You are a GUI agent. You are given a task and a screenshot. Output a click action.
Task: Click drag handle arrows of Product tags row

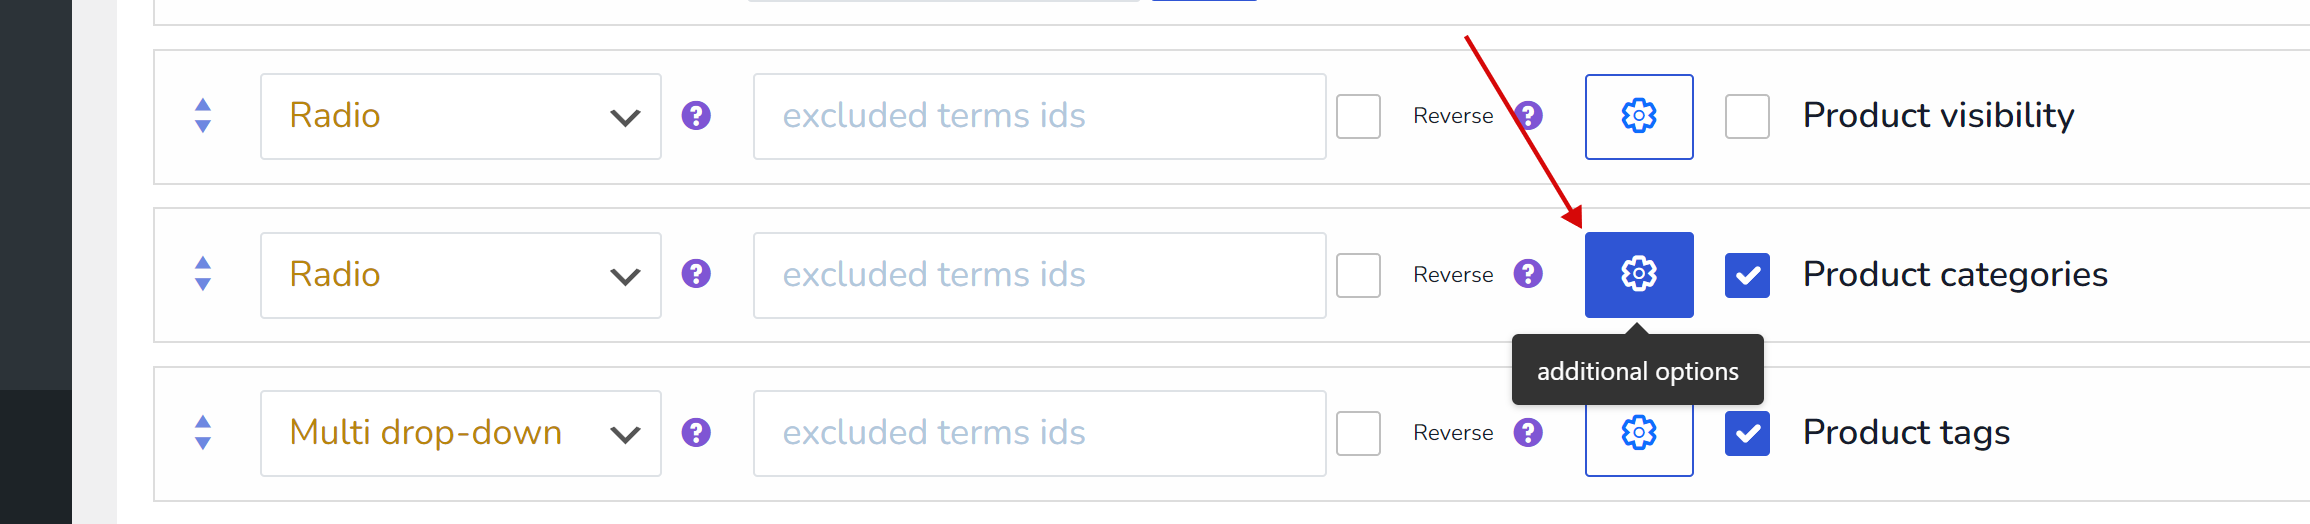pyautogui.click(x=203, y=433)
